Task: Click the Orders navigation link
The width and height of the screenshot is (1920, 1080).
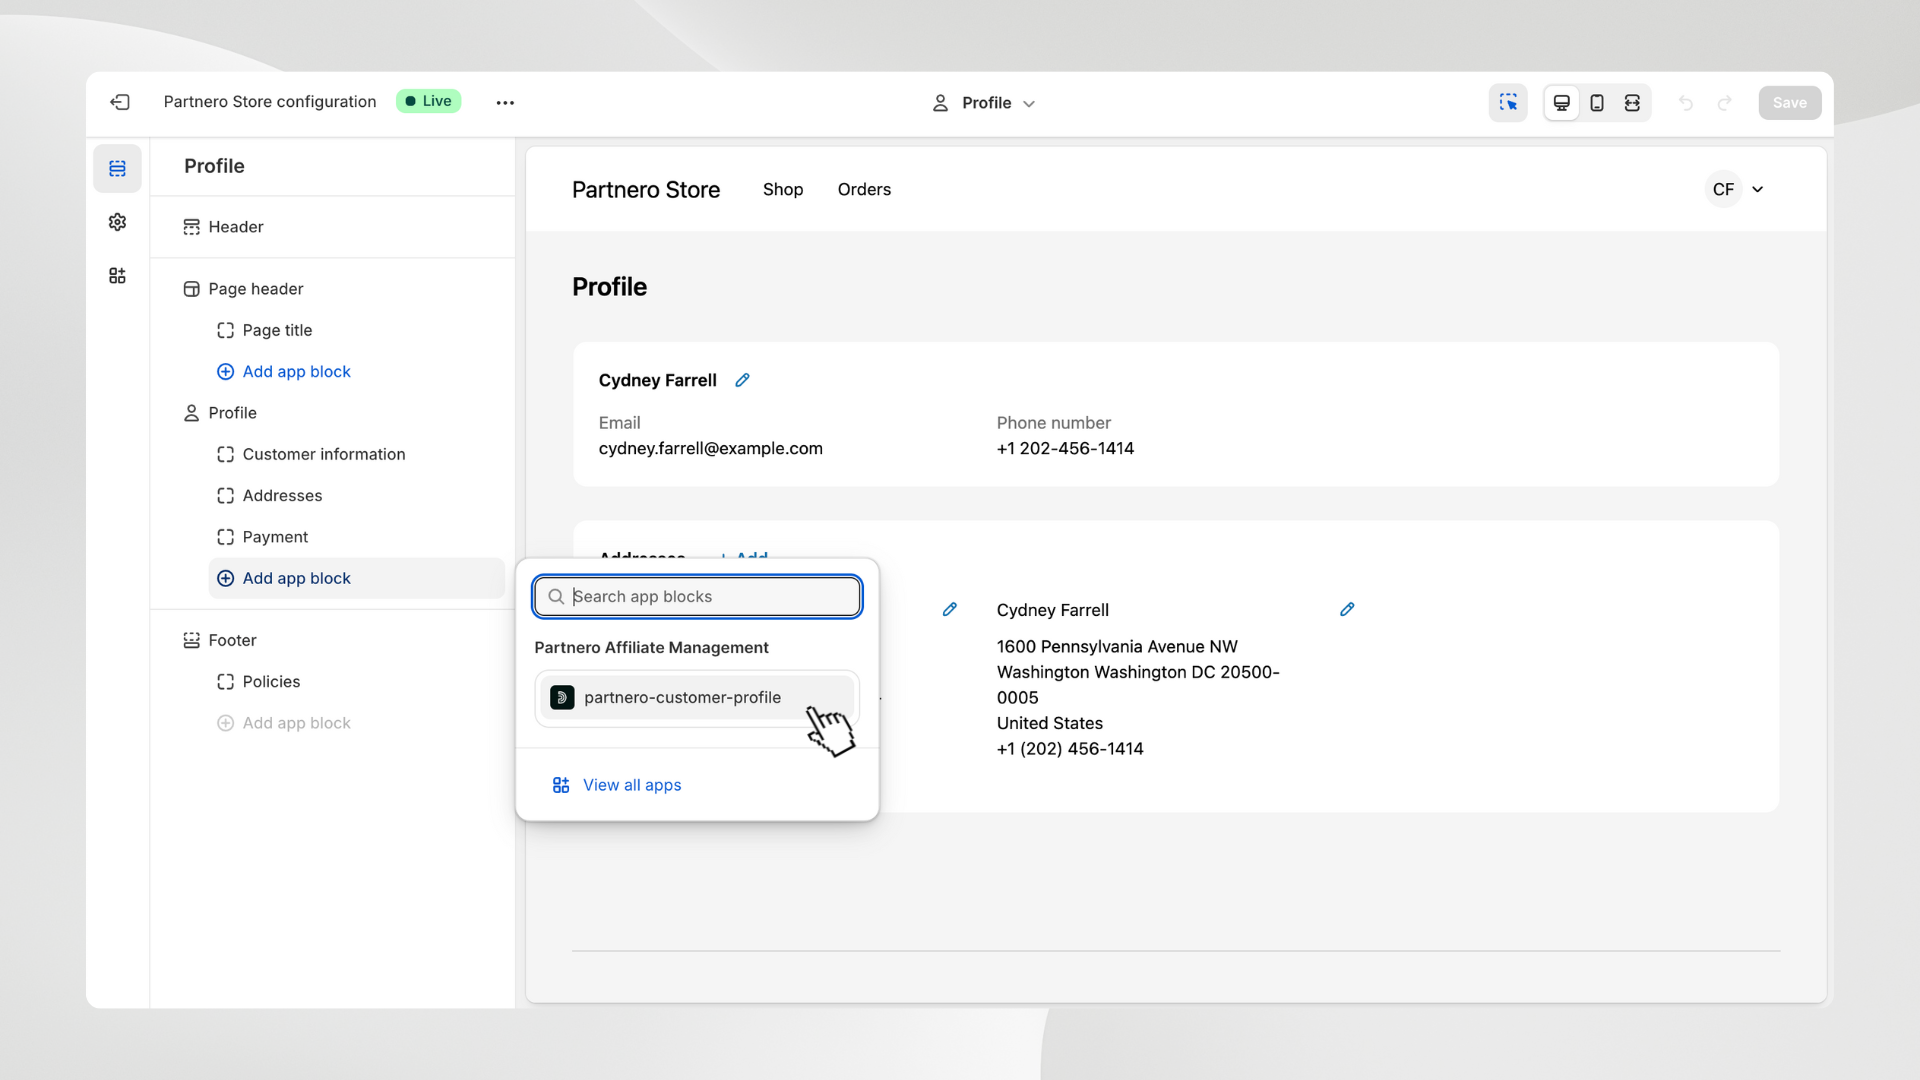Action: [864, 189]
